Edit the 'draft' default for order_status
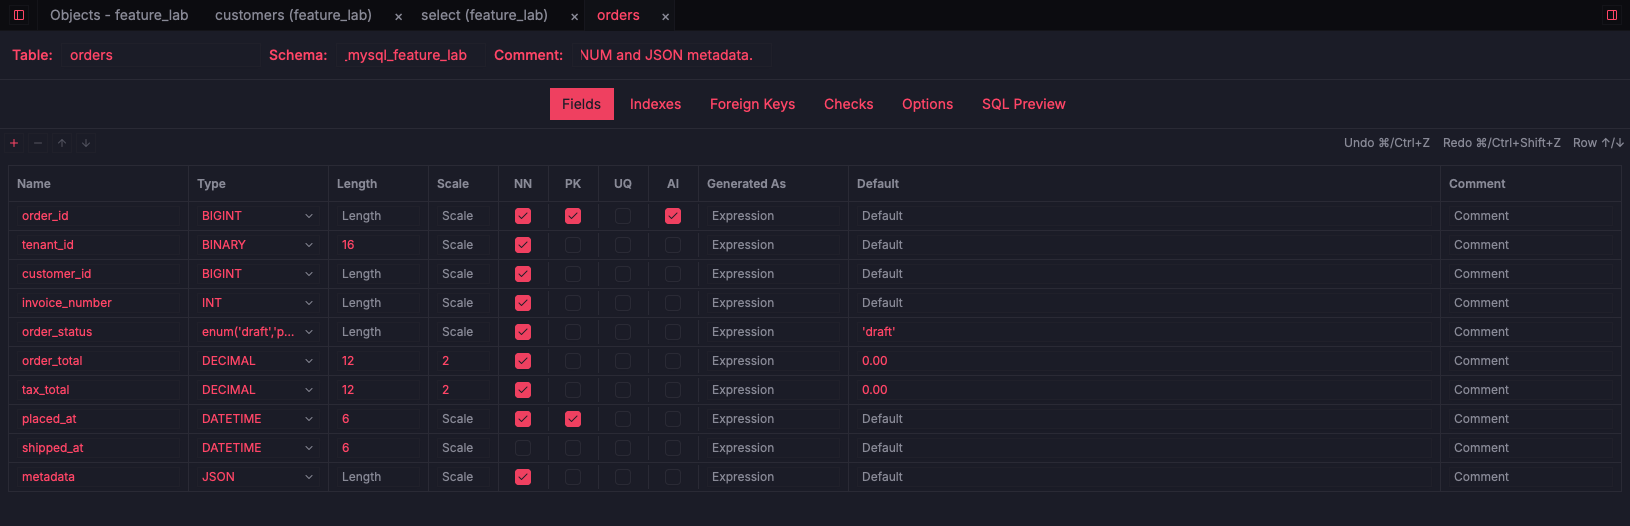The width and height of the screenshot is (1630, 526). click(x=1144, y=332)
